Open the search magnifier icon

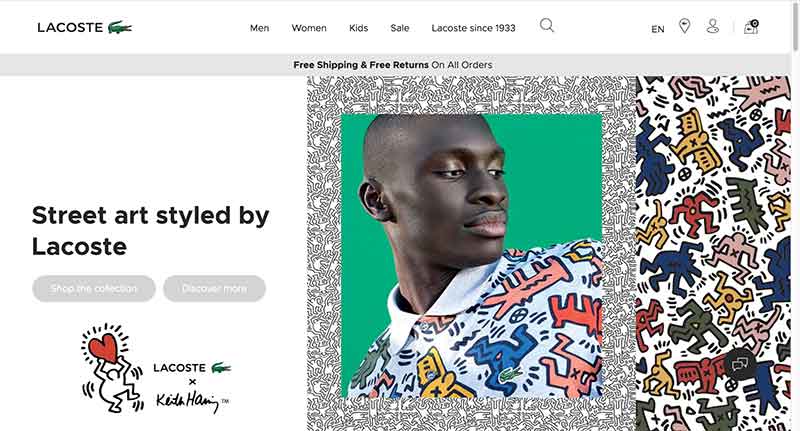tap(547, 25)
